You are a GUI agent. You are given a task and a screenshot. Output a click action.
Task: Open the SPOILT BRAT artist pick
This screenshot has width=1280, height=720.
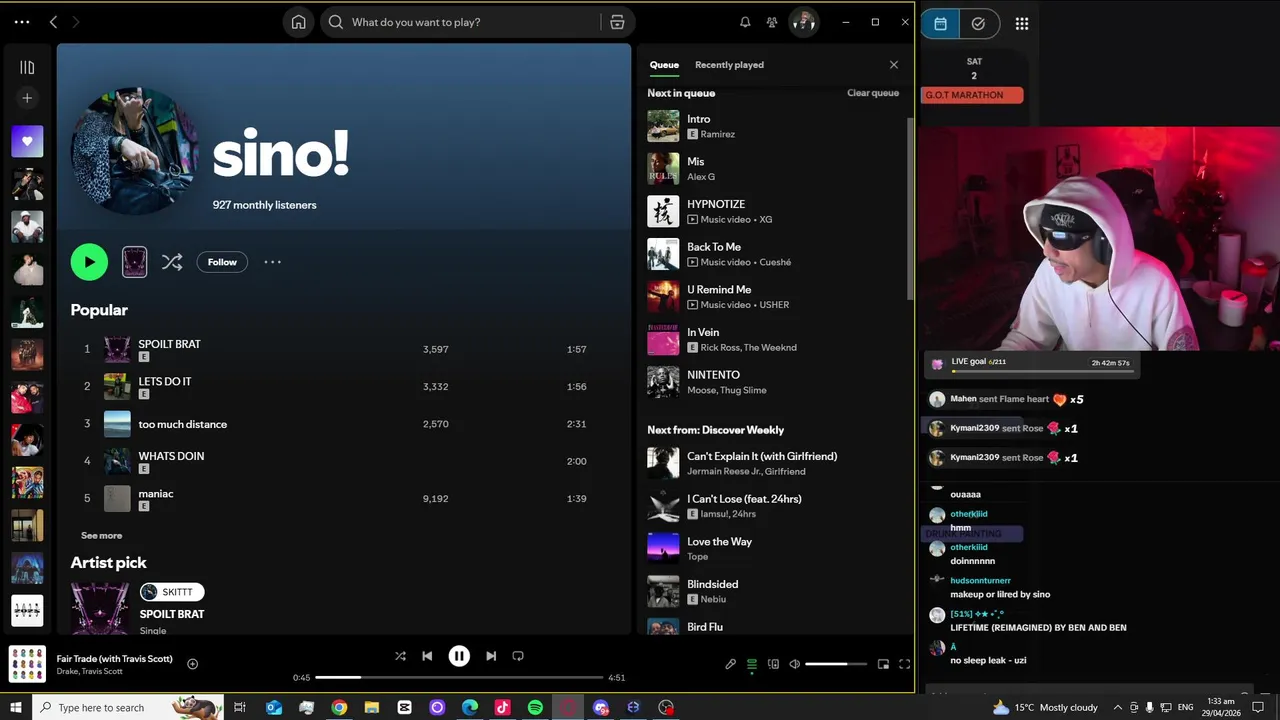(171, 614)
